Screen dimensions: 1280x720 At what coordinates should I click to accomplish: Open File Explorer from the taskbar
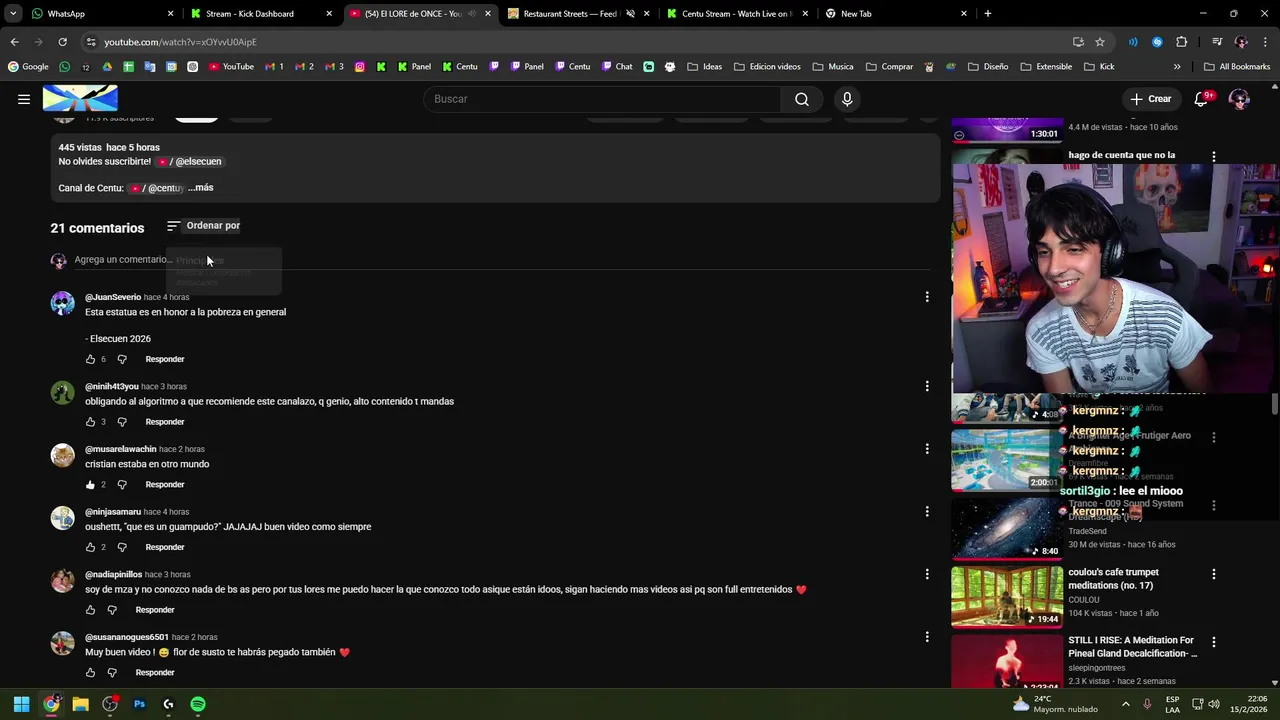(80, 704)
